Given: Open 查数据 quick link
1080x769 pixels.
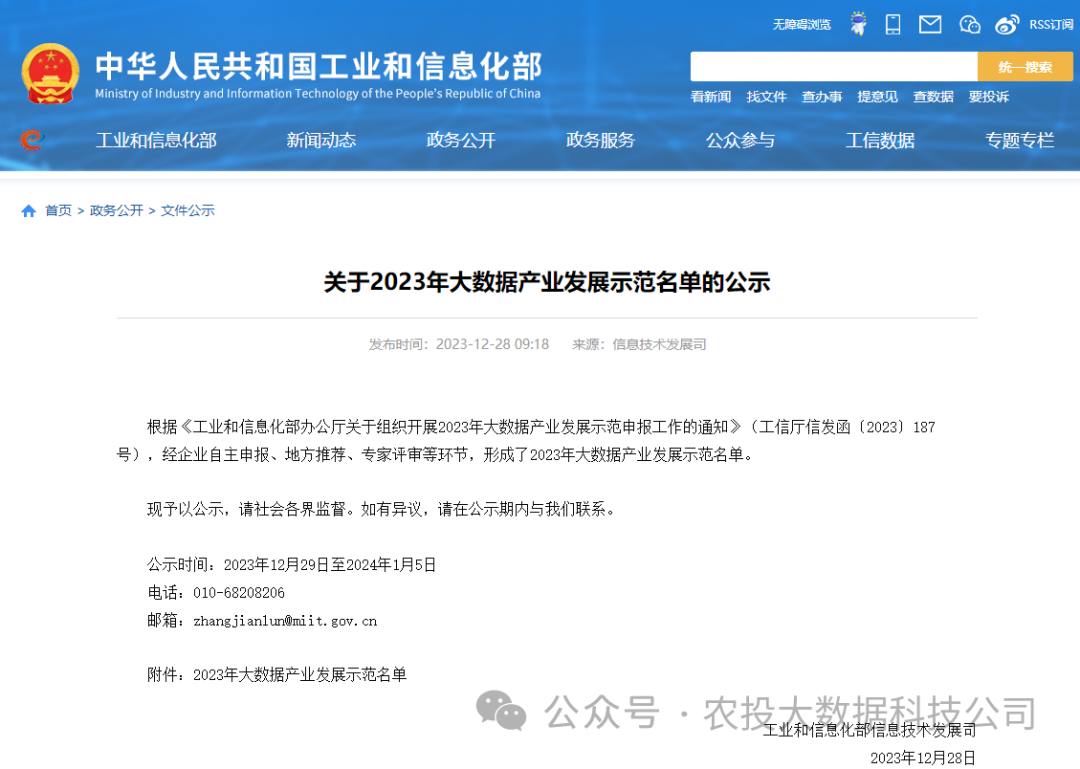Looking at the screenshot, I should tap(933, 96).
